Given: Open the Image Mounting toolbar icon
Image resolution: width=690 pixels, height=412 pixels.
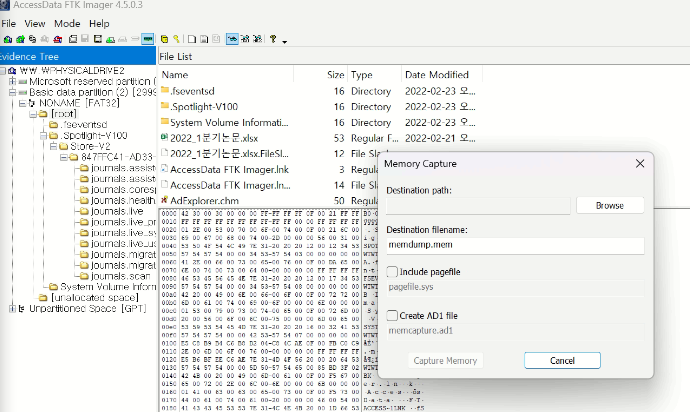Looking at the screenshot, I should tap(33, 39).
